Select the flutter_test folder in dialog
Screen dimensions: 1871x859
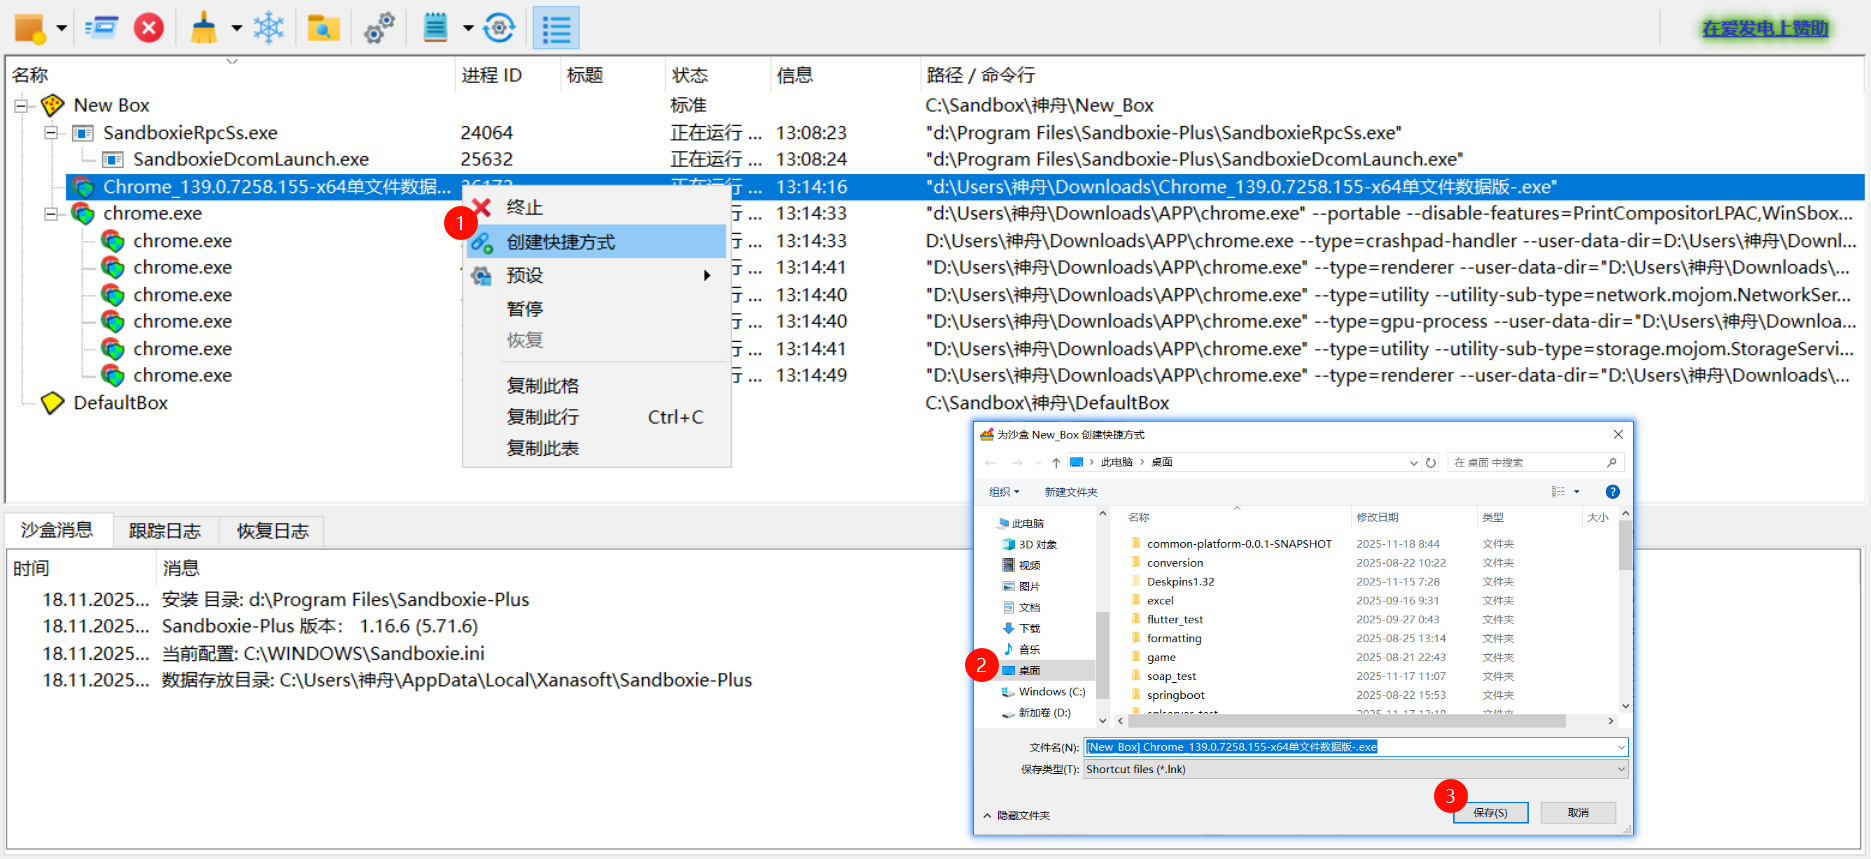(1175, 620)
